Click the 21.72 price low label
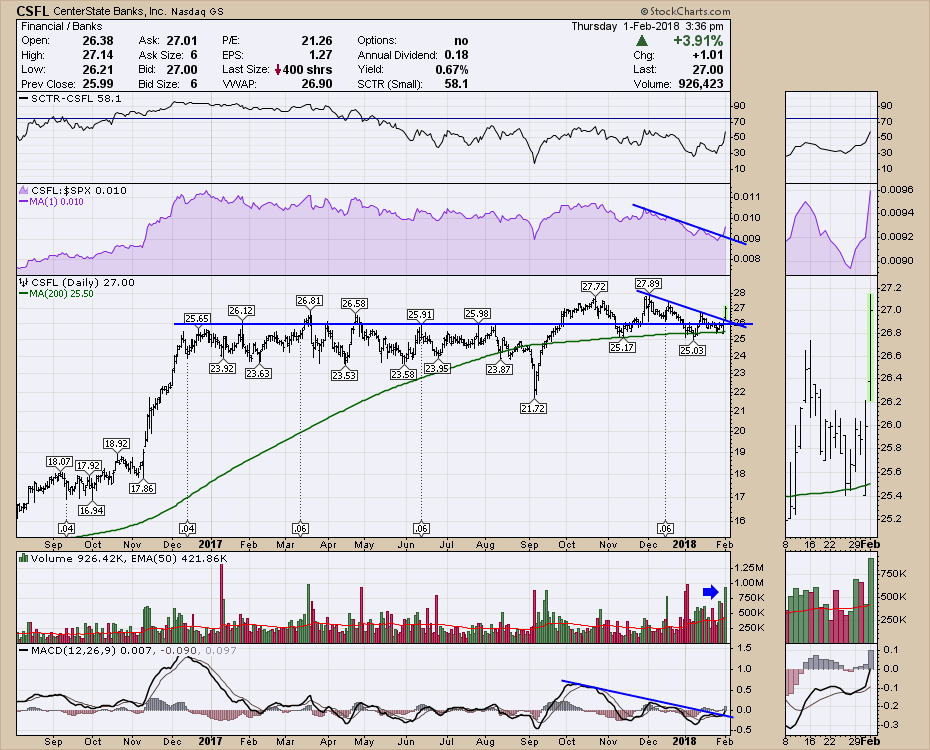 (x=533, y=408)
